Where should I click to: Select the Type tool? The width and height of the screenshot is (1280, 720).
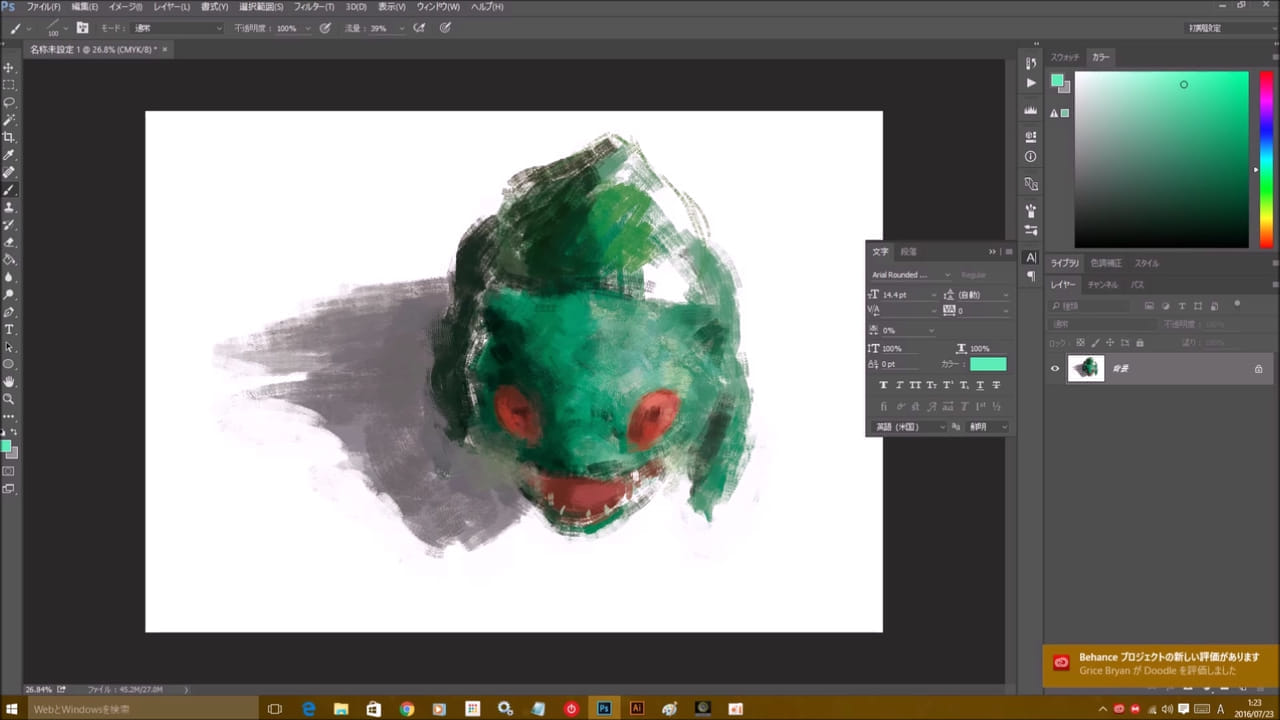click(9, 329)
